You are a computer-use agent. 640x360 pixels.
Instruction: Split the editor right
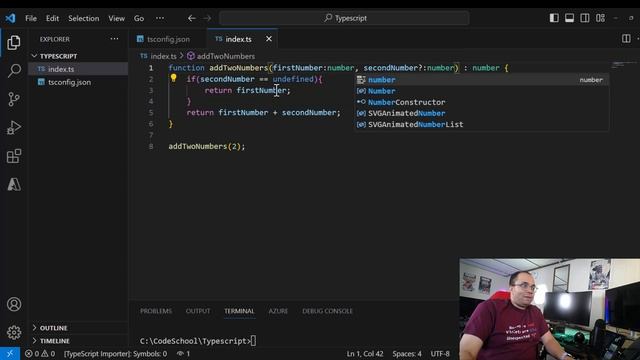coord(626,38)
